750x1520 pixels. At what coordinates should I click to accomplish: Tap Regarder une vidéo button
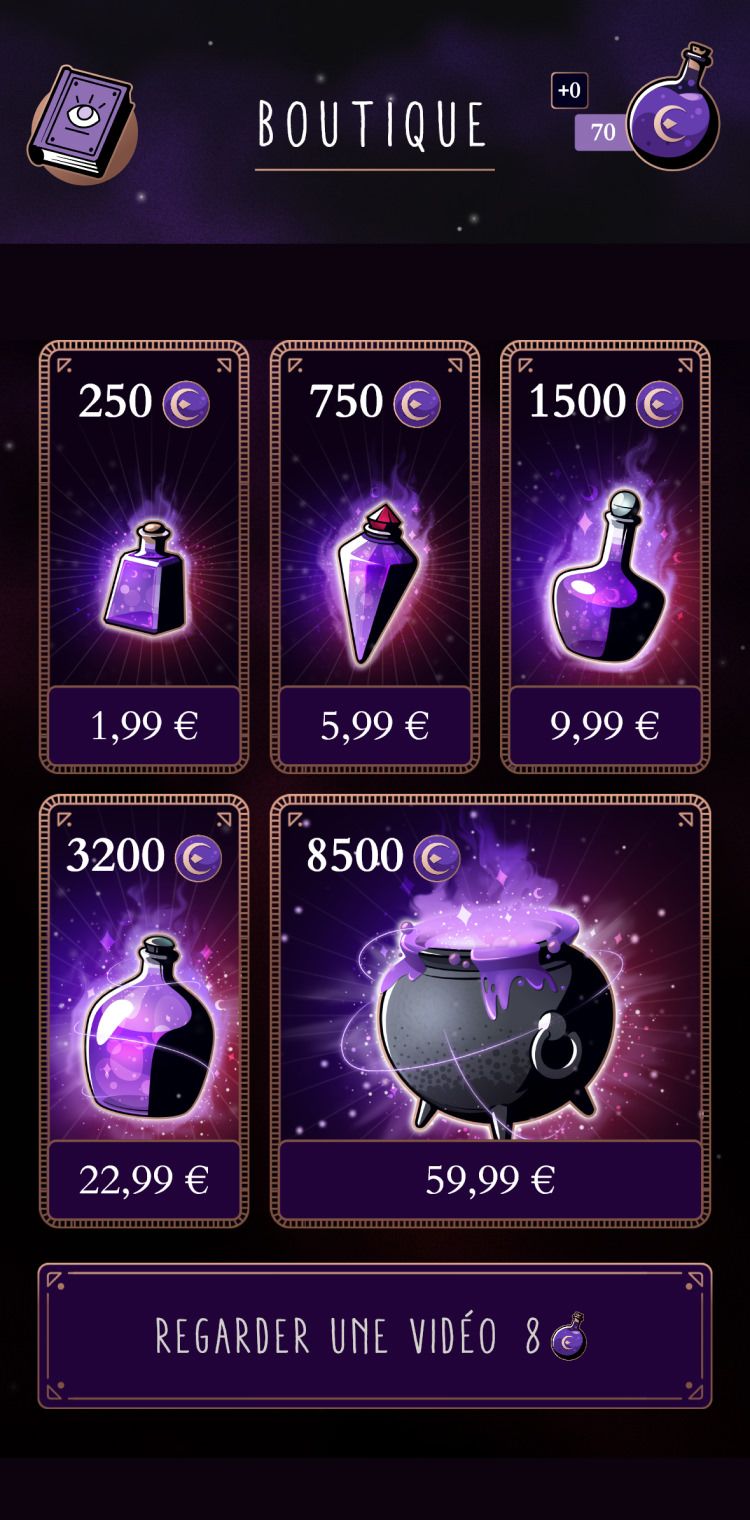375,1336
